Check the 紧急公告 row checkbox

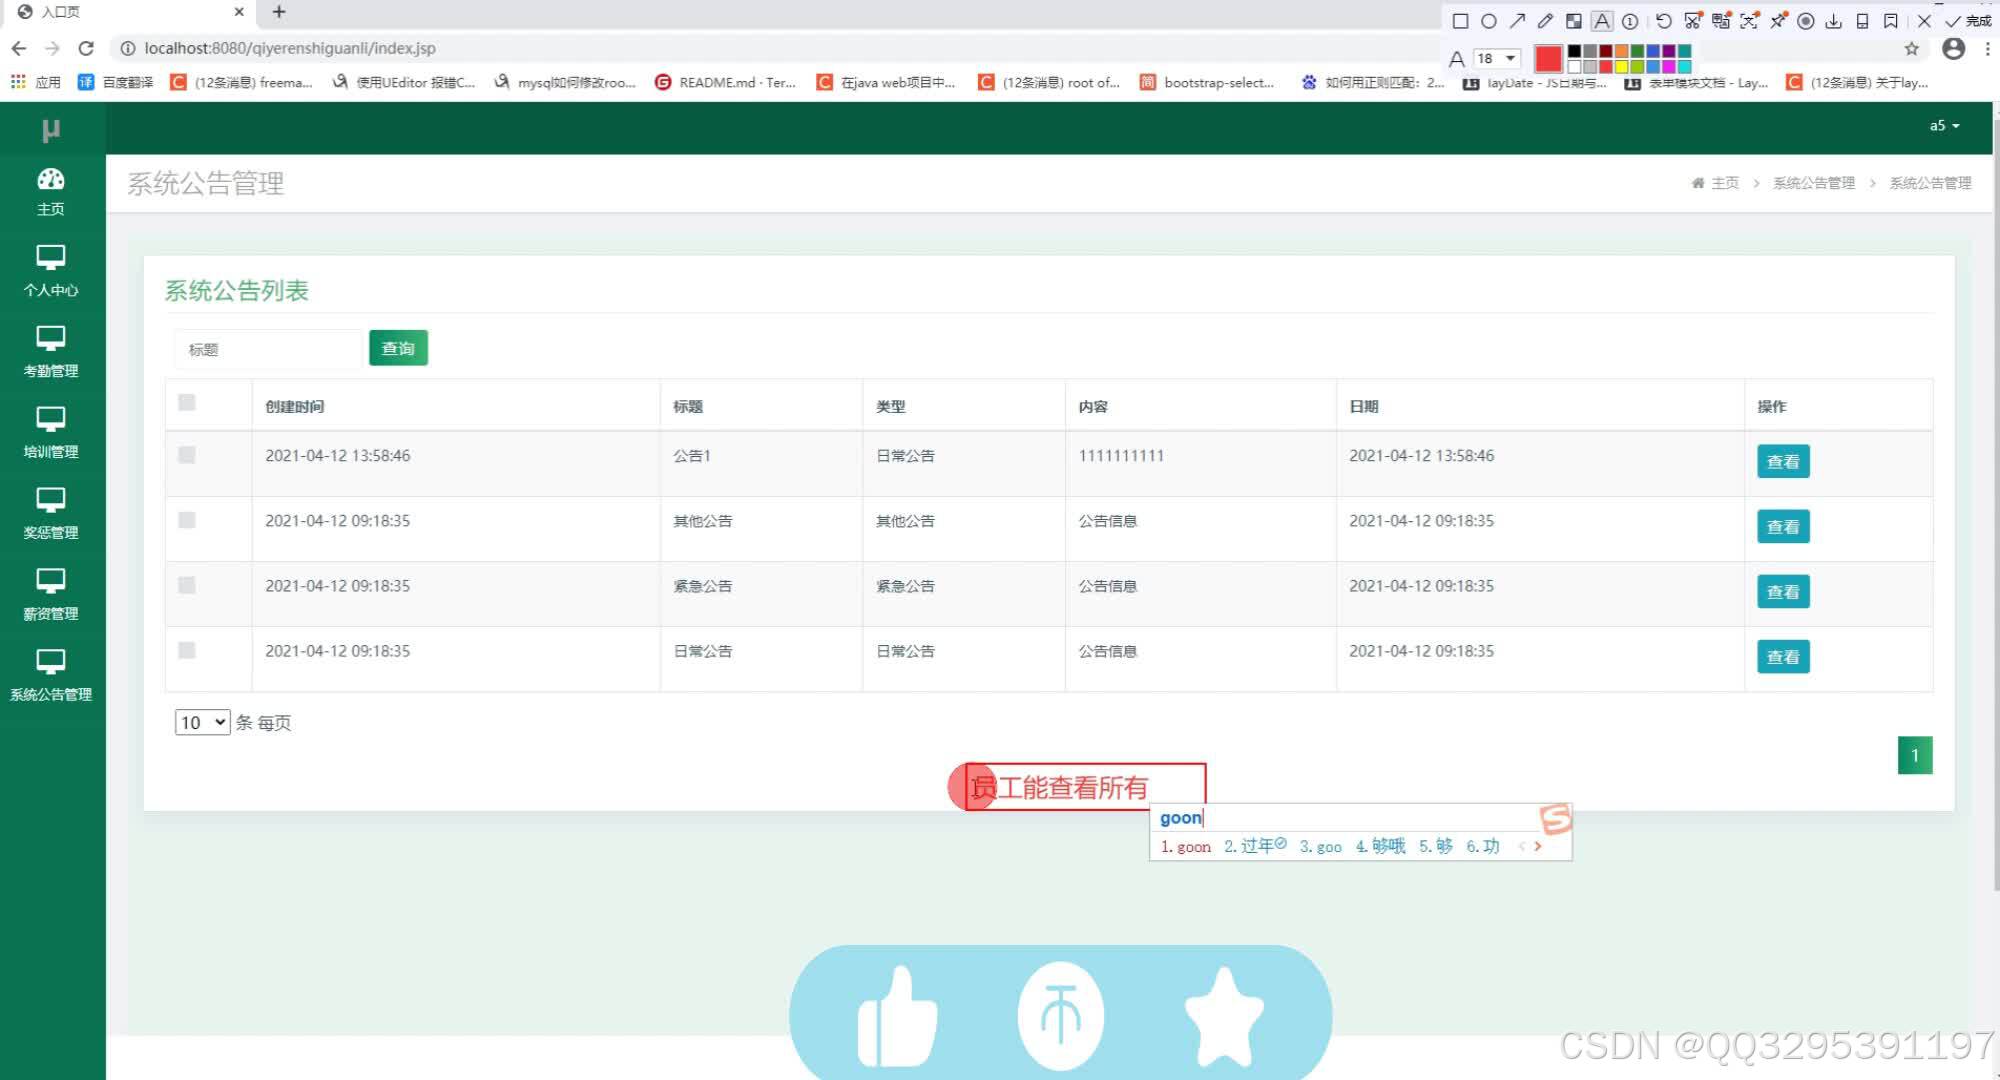click(187, 585)
